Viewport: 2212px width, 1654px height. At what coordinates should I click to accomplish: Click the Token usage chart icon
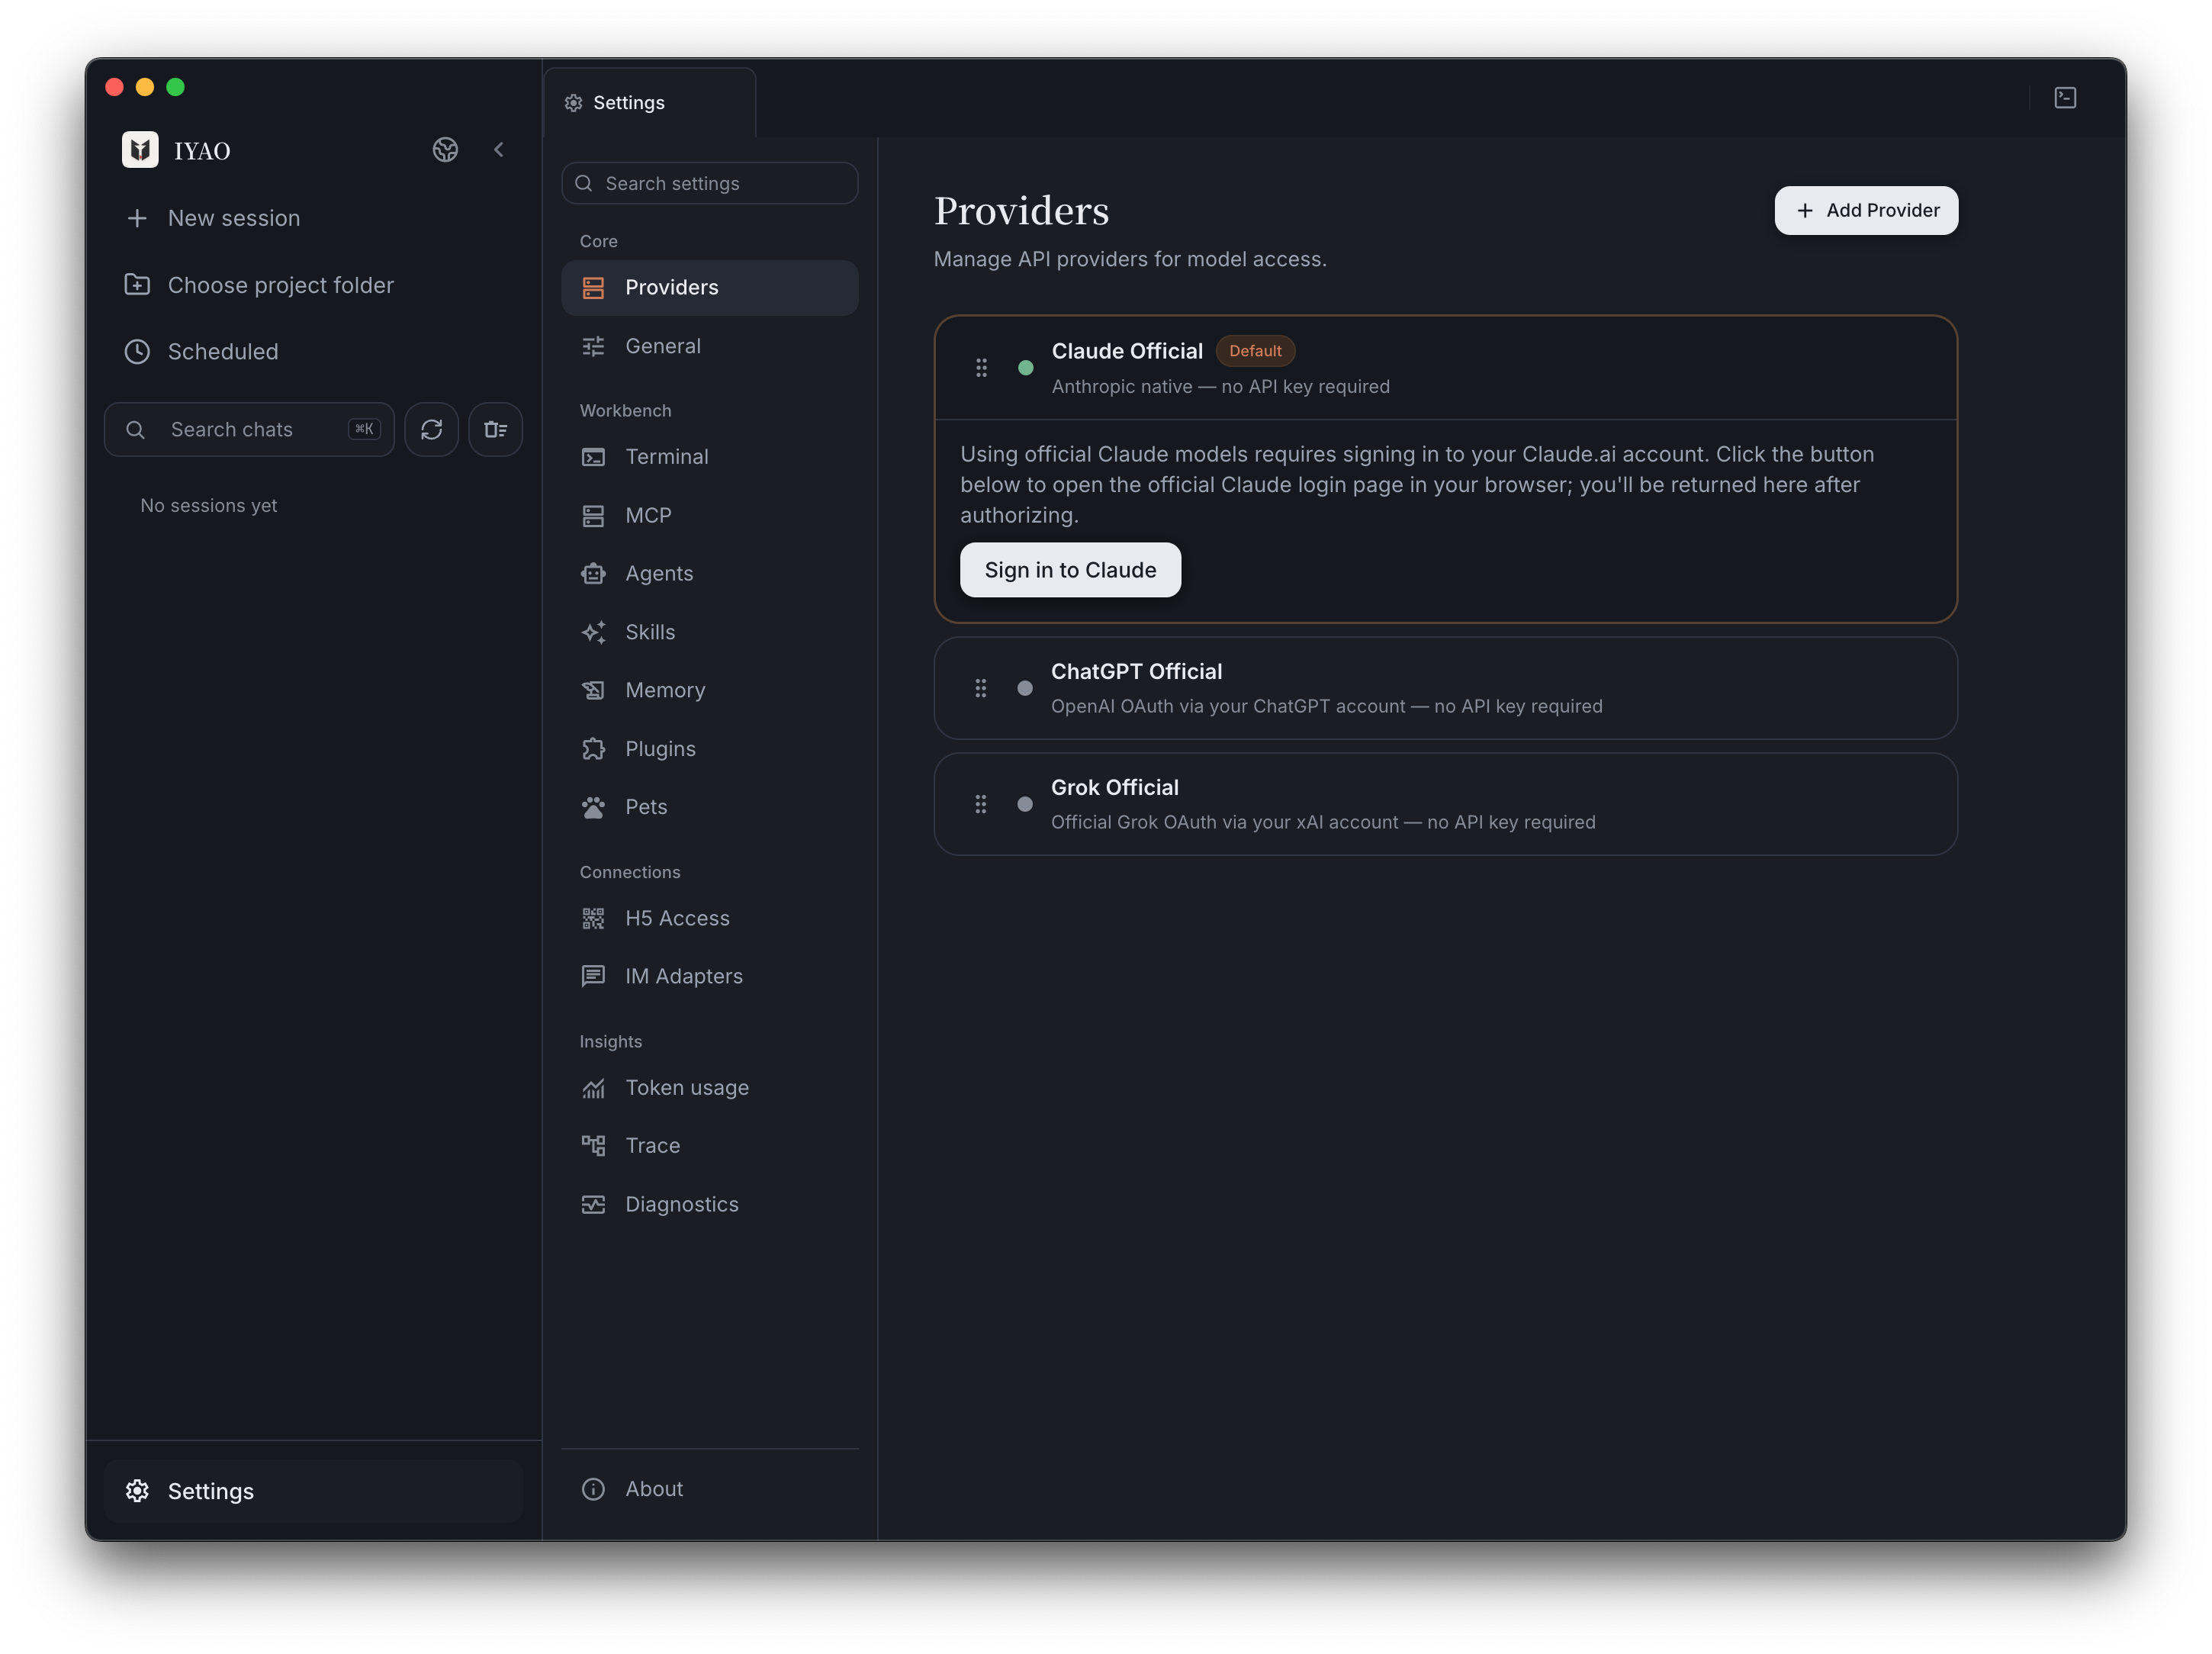[594, 1088]
